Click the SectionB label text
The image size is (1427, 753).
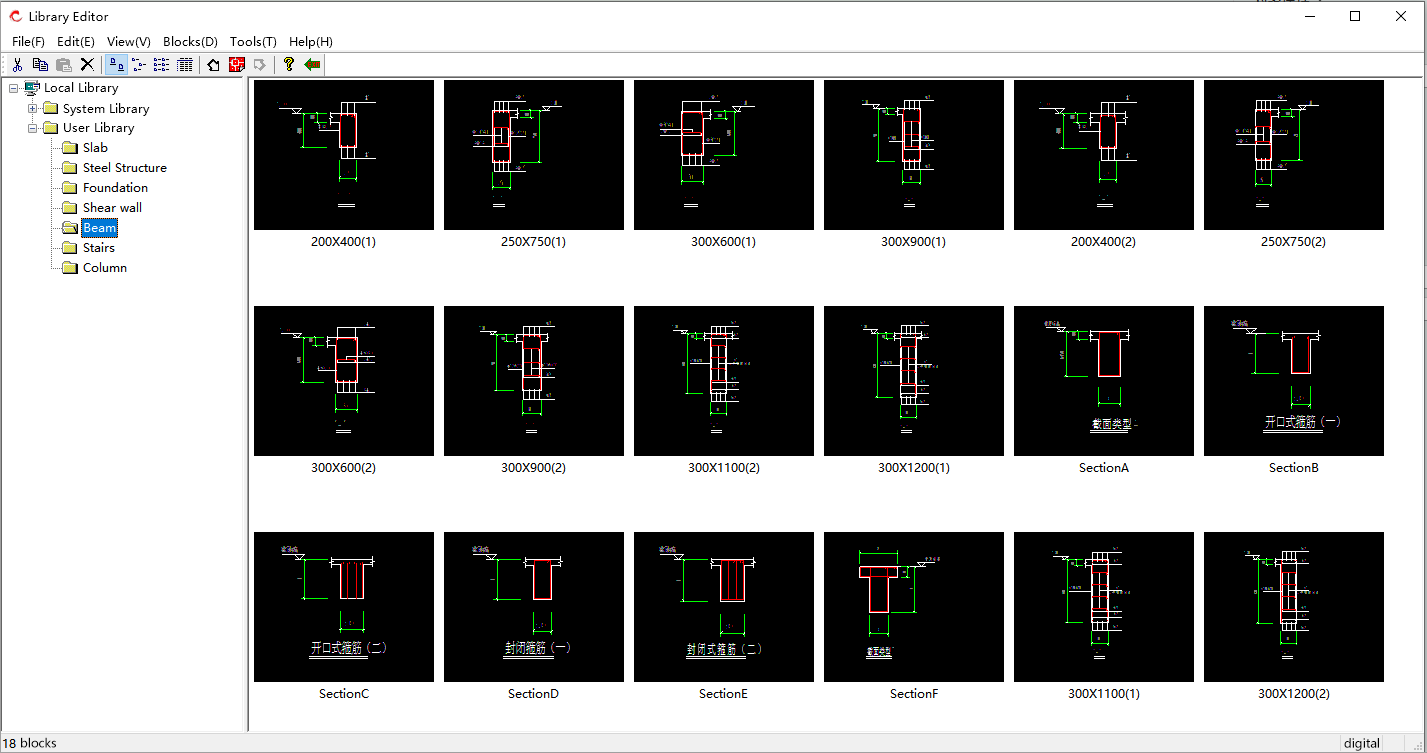(x=1294, y=468)
